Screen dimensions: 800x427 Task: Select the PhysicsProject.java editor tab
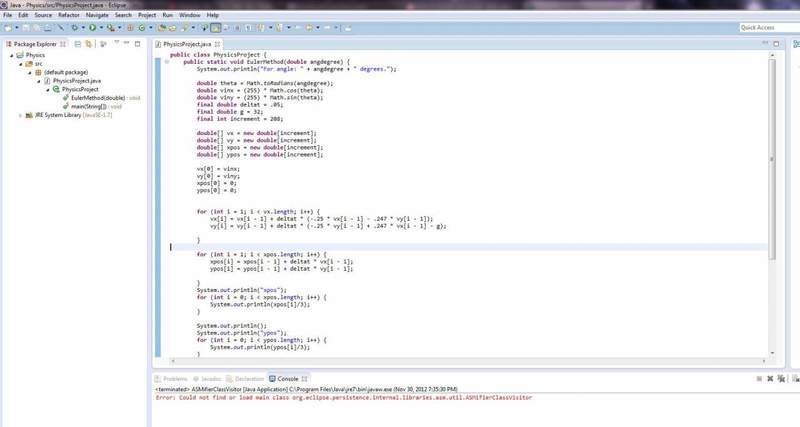coord(188,45)
